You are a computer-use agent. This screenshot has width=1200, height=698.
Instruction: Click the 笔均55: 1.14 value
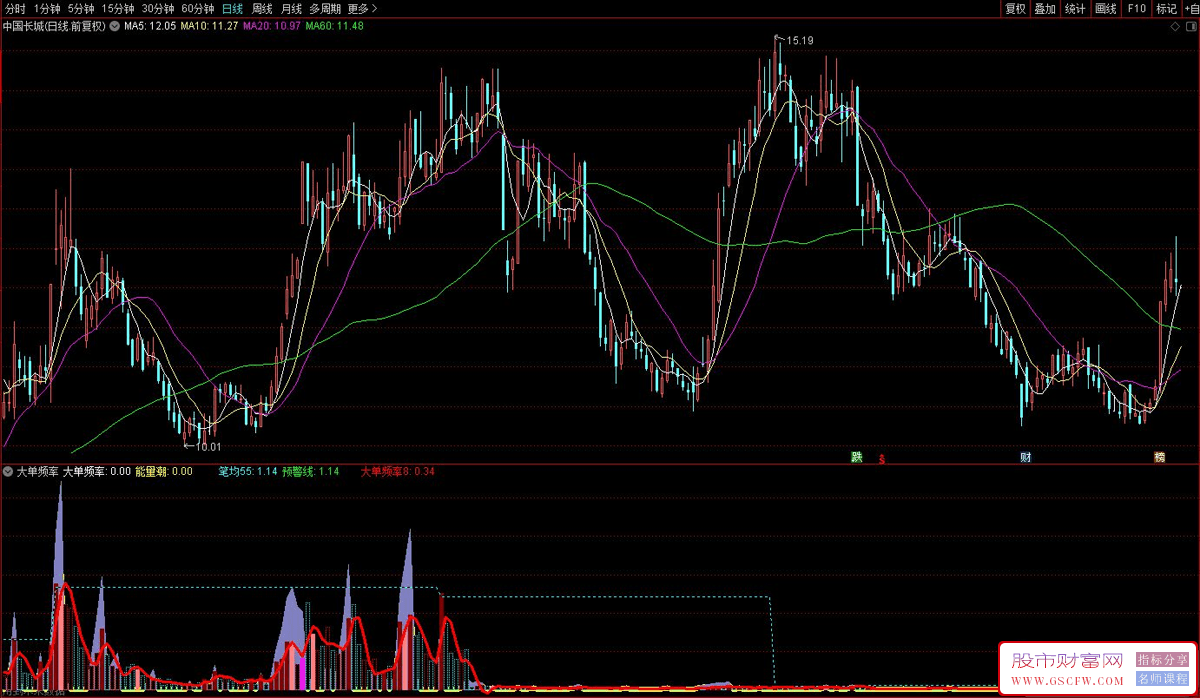[x=248, y=471]
